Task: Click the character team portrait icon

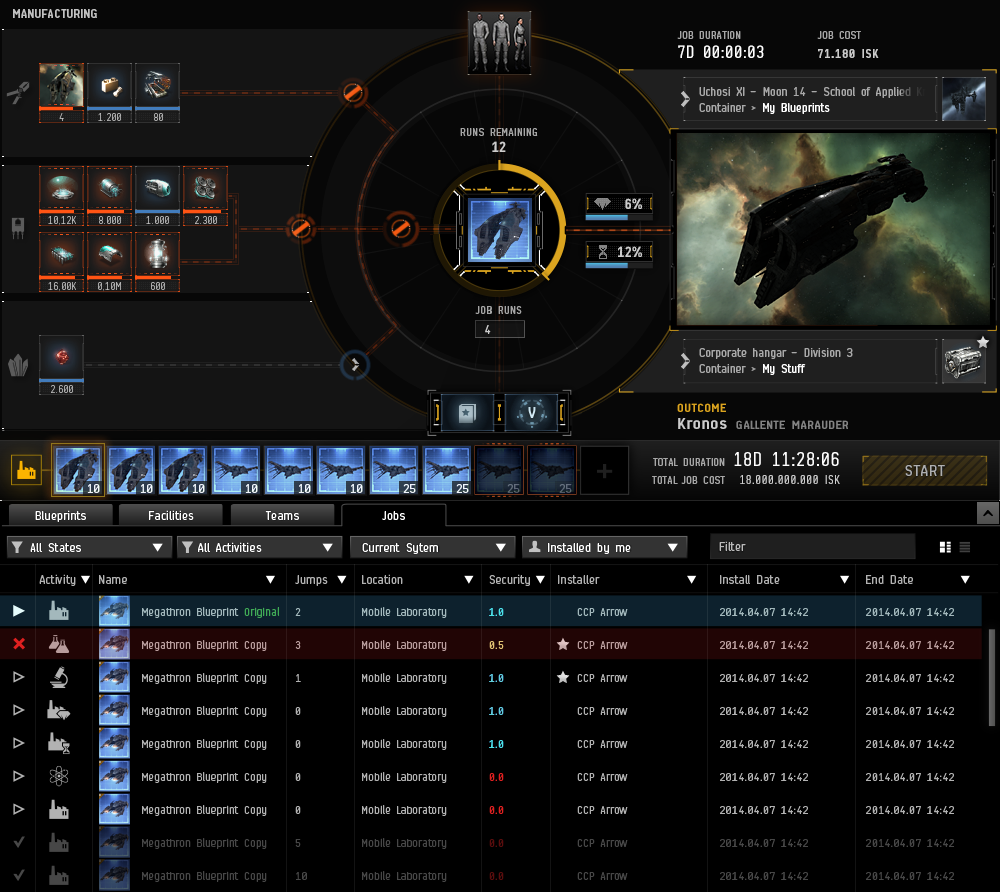Action: (499, 43)
